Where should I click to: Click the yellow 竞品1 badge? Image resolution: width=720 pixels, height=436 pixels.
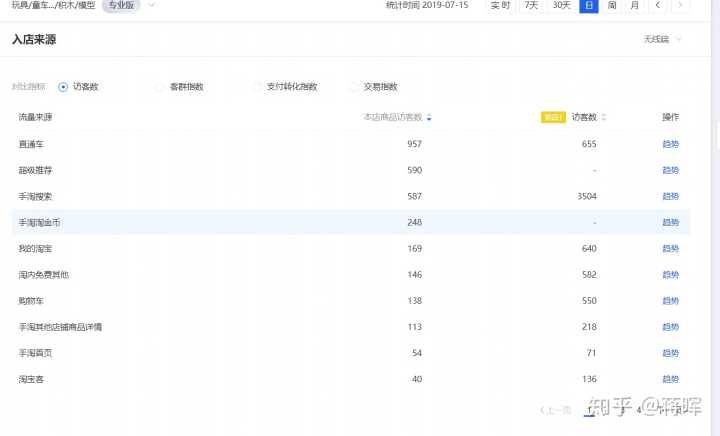552,118
